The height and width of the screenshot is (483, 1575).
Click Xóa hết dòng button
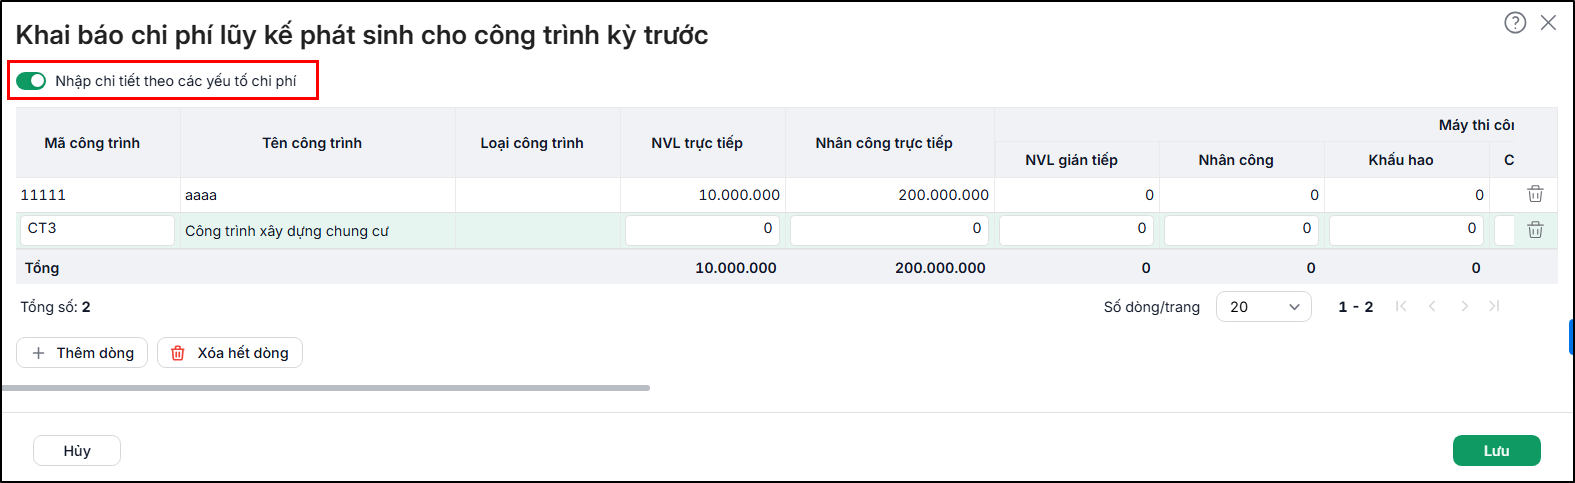coord(230,353)
